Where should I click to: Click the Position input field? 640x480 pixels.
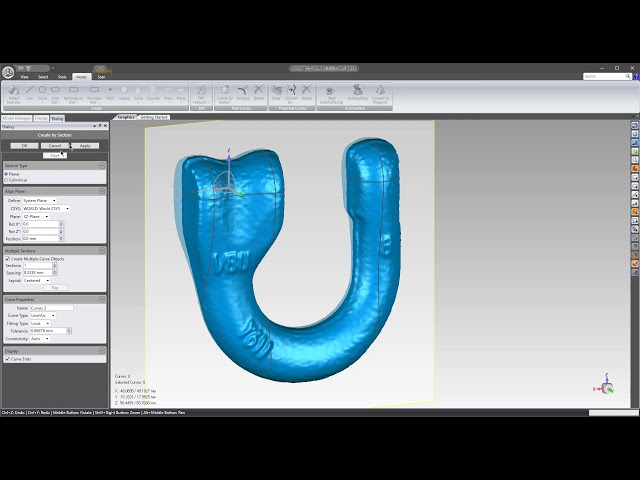(x=40, y=238)
